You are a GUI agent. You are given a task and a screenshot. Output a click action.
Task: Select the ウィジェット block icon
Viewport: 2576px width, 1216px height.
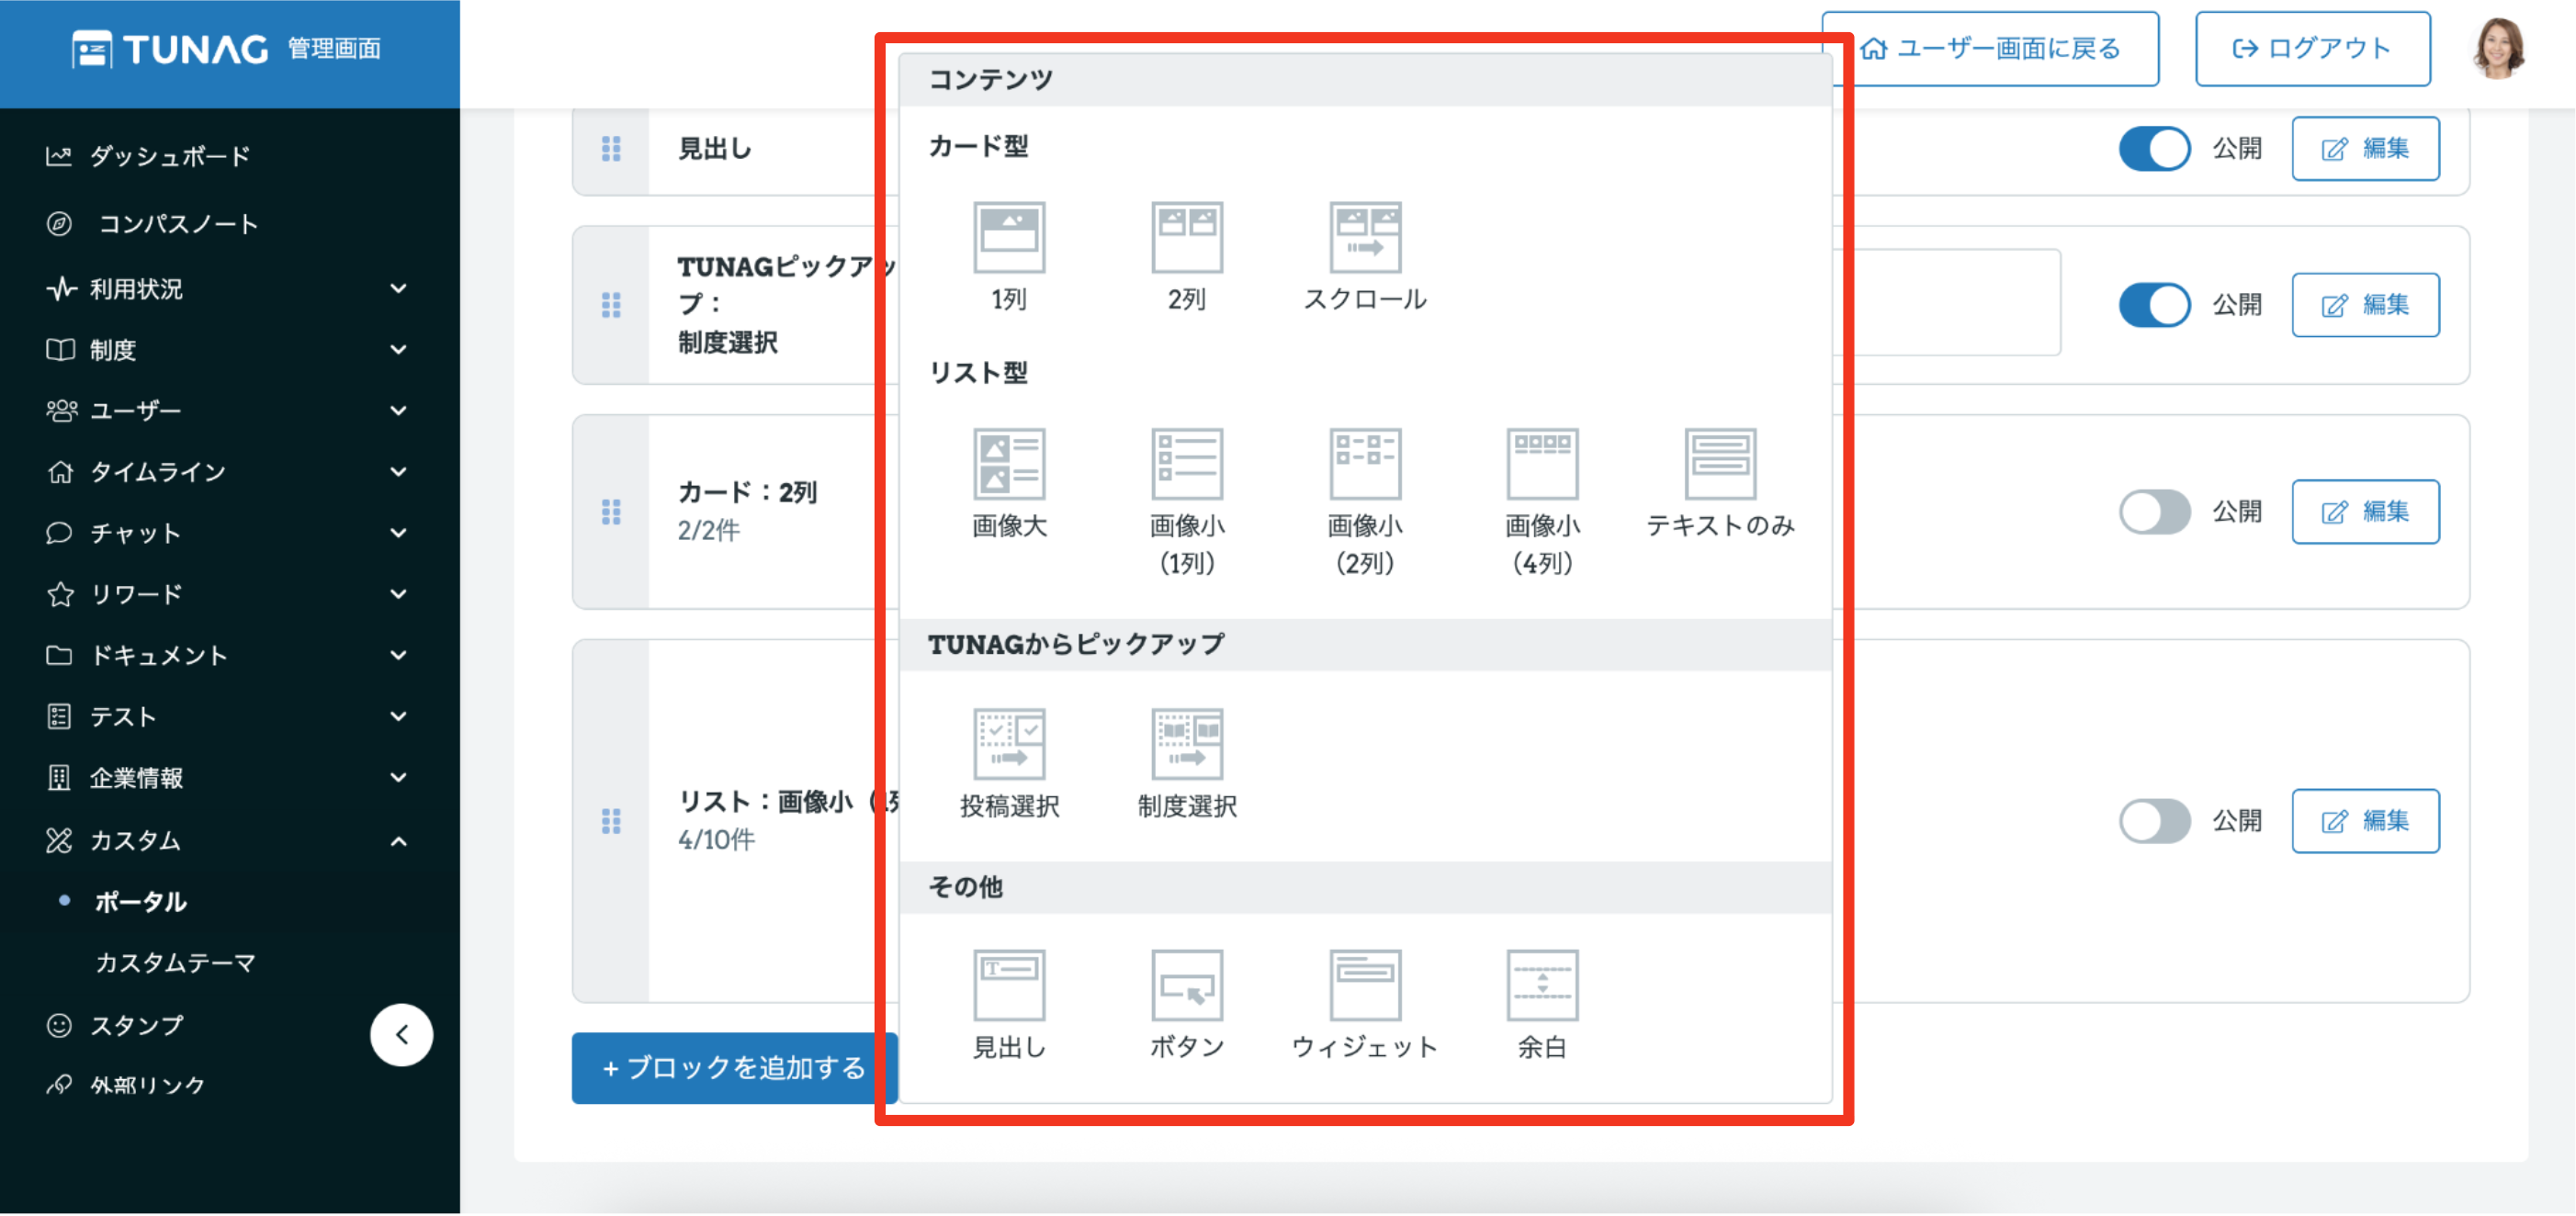pos(1364,985)
